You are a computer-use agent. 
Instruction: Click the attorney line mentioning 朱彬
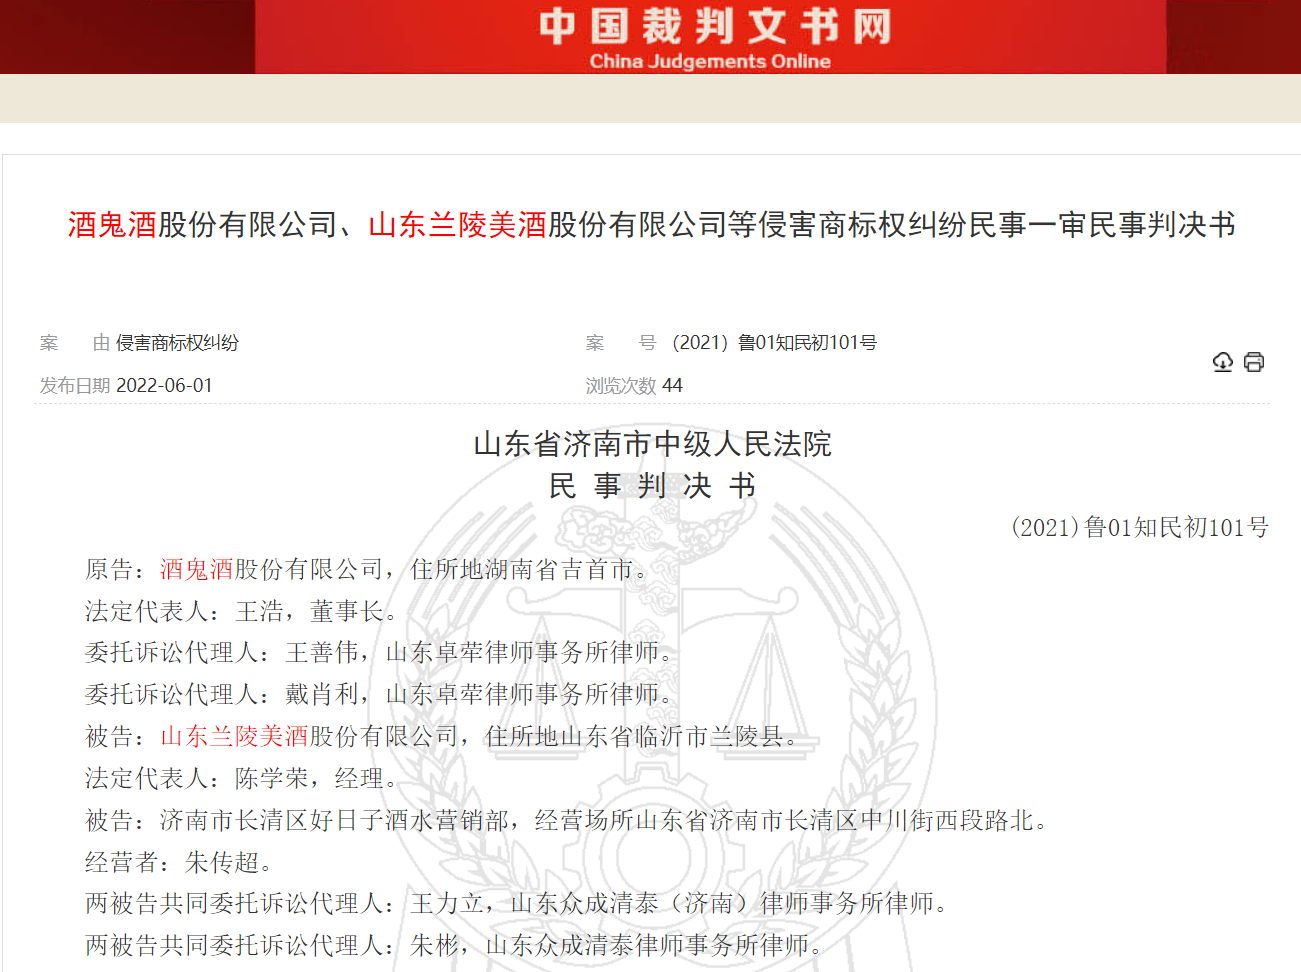pos(456,945)
